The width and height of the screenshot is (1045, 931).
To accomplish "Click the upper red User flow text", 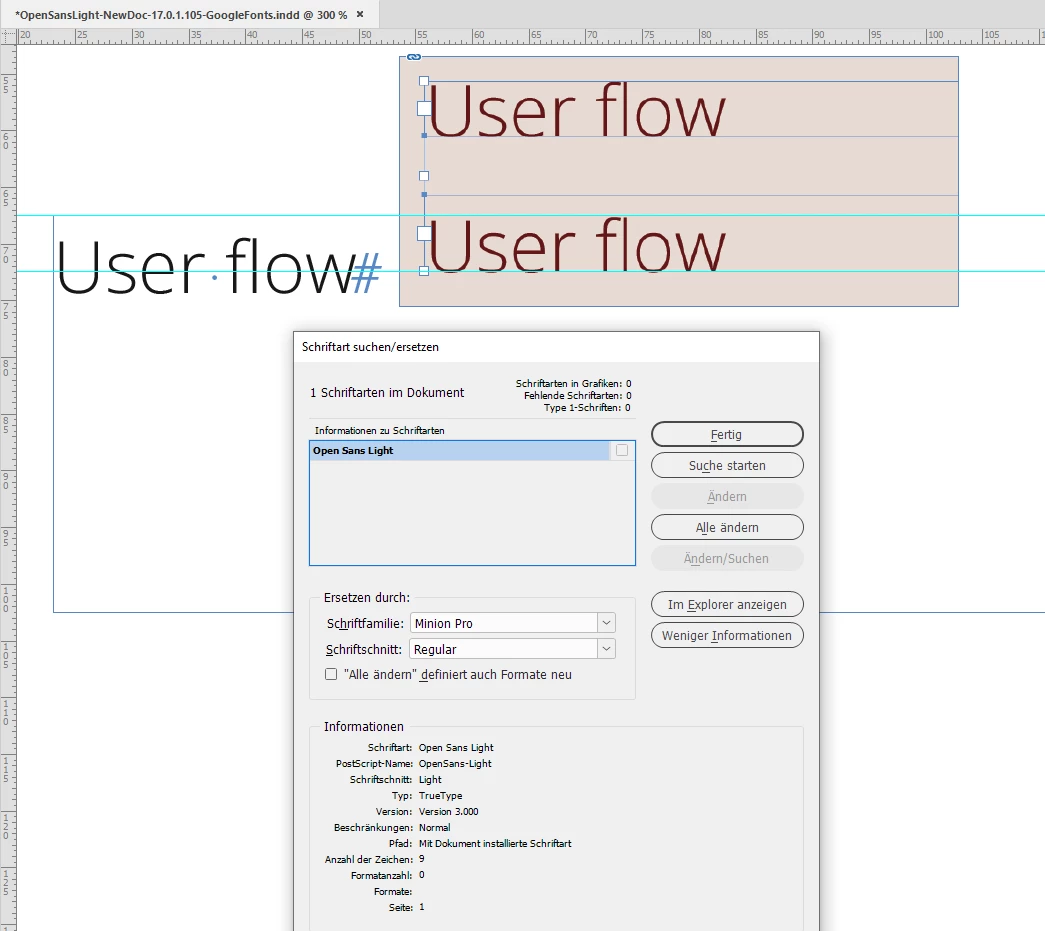I will coord(577,111).
